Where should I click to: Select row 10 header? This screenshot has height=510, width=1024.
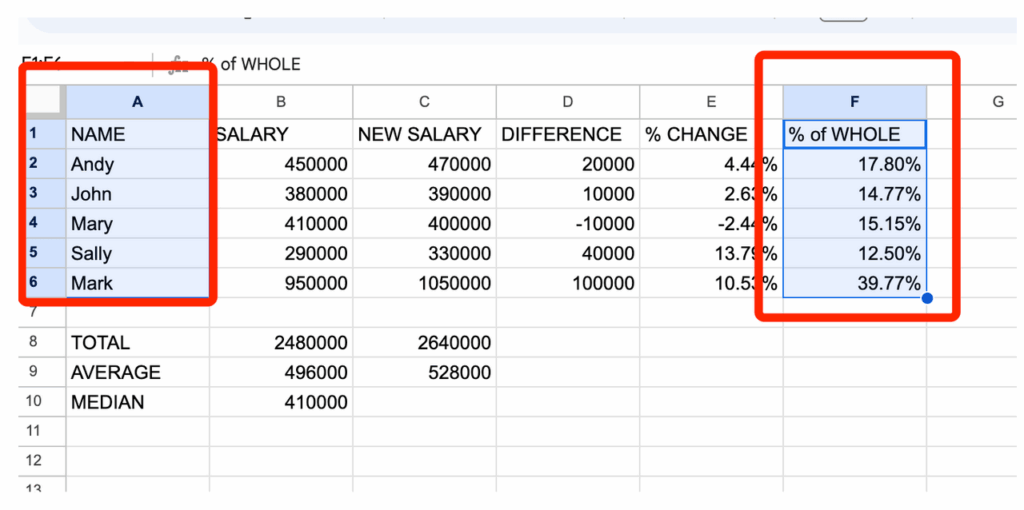click(32, 402)
